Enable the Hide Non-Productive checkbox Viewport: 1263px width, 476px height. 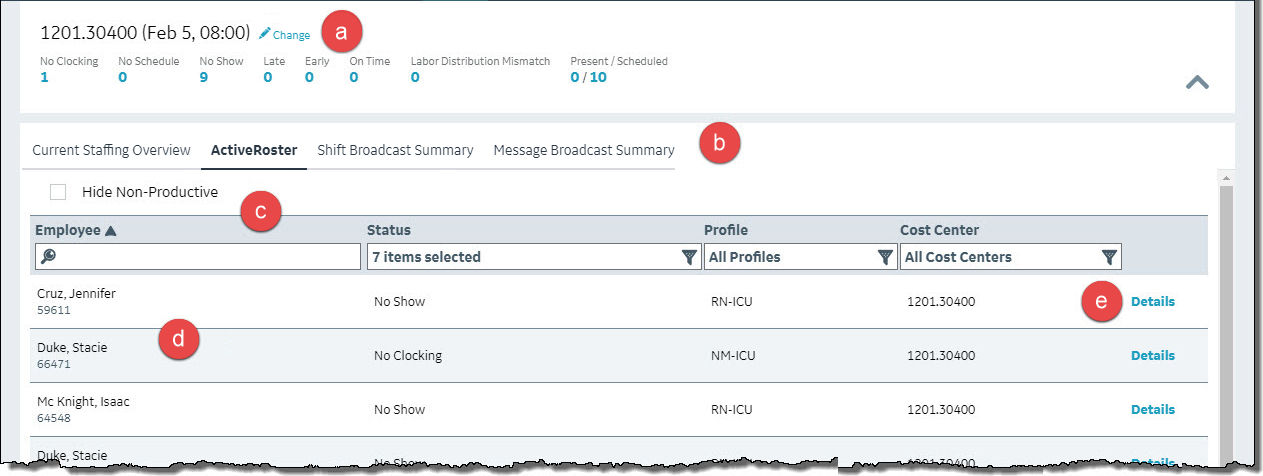pyautogui.click(x=58, y=192)
